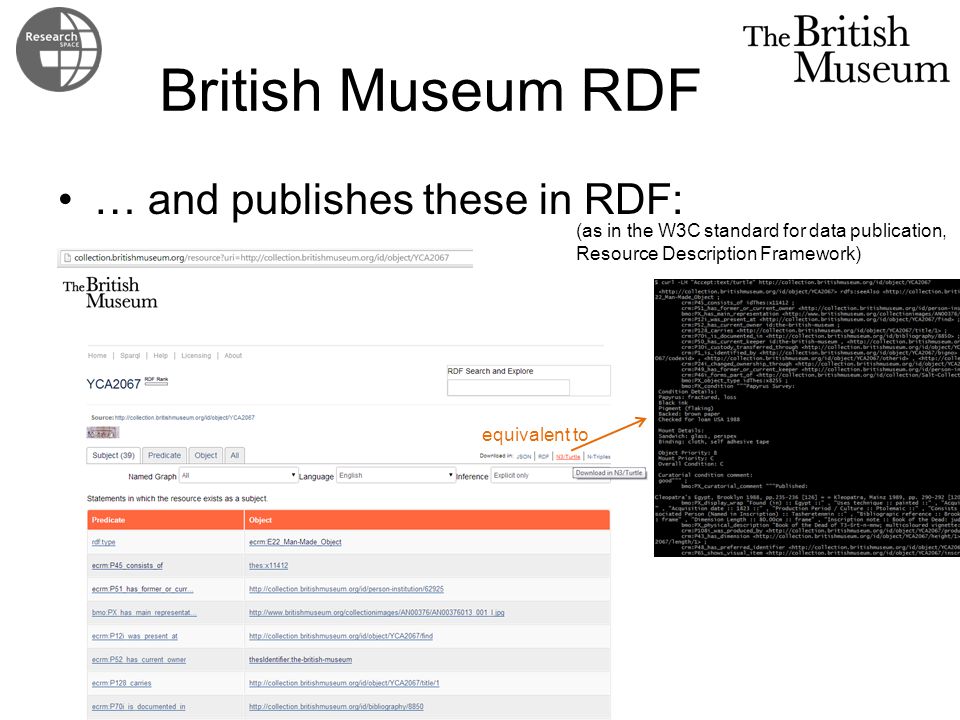960x720 pixels.
Task: Expand the Inference dropdown set to Explicit only
Action: [x=531, y=476]
